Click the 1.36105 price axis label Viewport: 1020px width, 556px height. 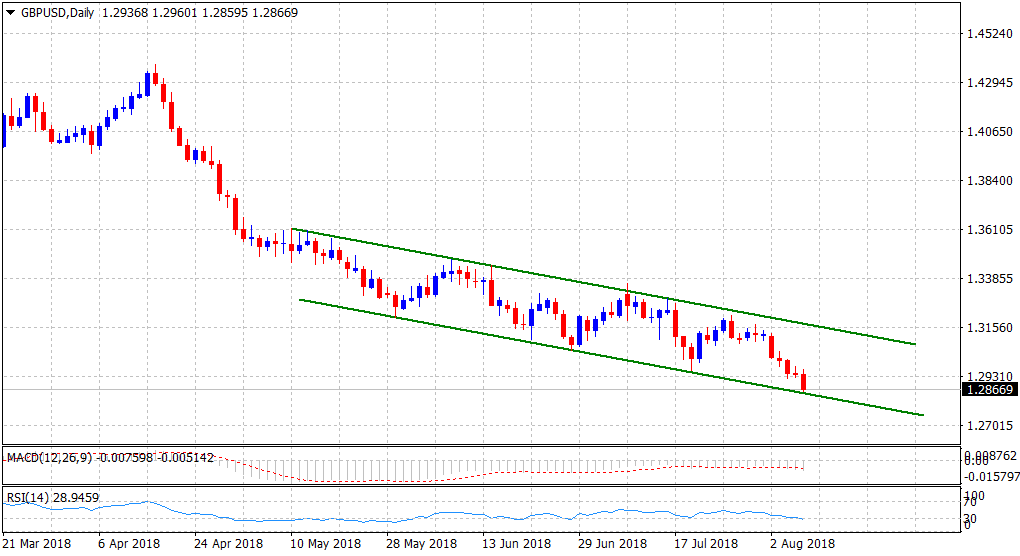tap(988, 230)
